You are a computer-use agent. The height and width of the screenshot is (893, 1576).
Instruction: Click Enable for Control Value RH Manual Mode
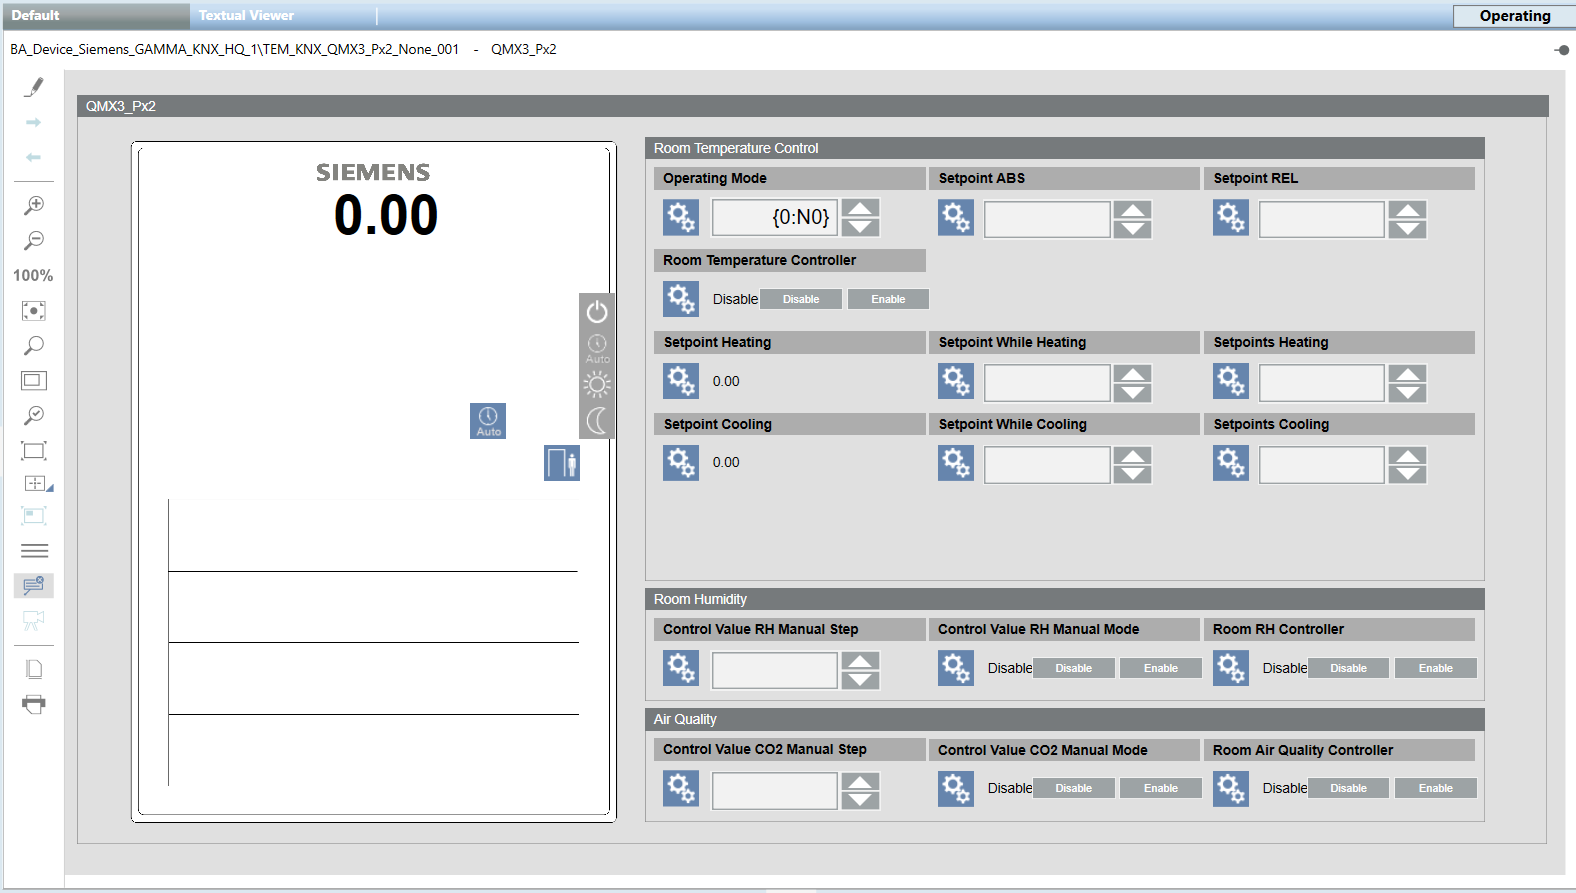point(1160,668)
